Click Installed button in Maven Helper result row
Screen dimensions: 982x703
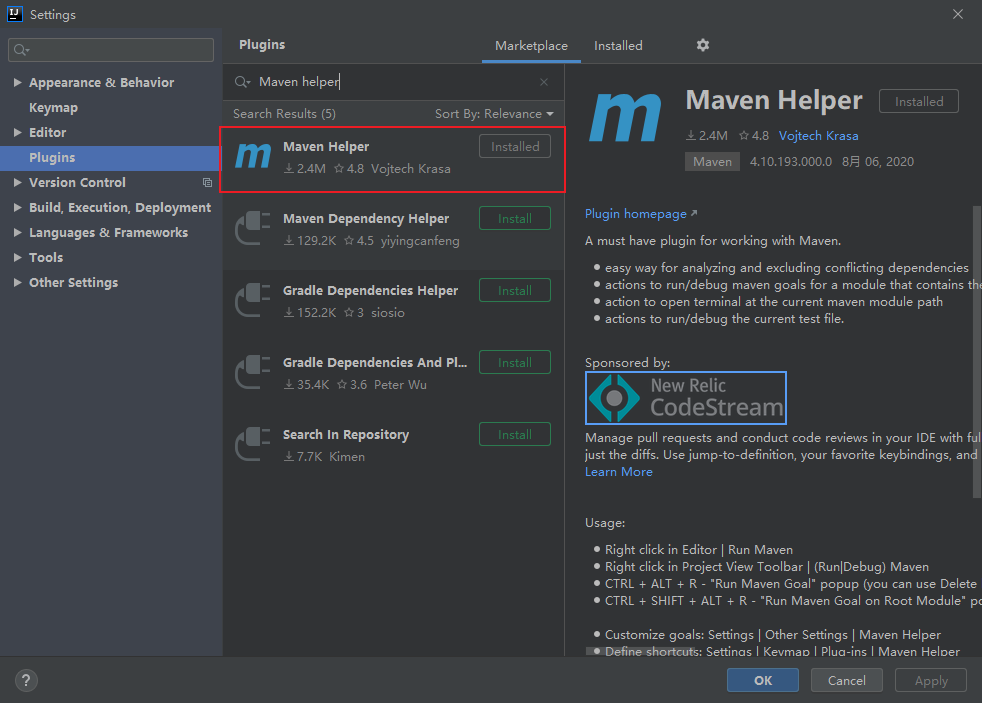[x=515, y=146]
